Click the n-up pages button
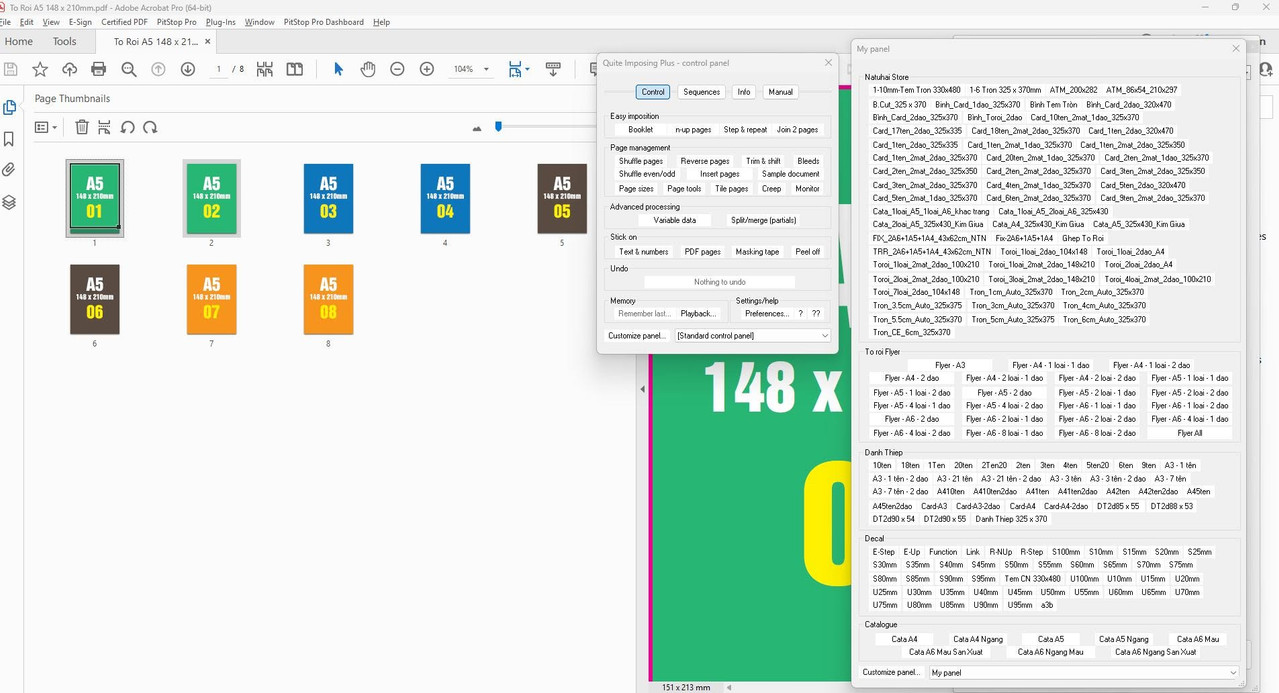This screenshot has height=693, width=1279. tap(693, 130)
